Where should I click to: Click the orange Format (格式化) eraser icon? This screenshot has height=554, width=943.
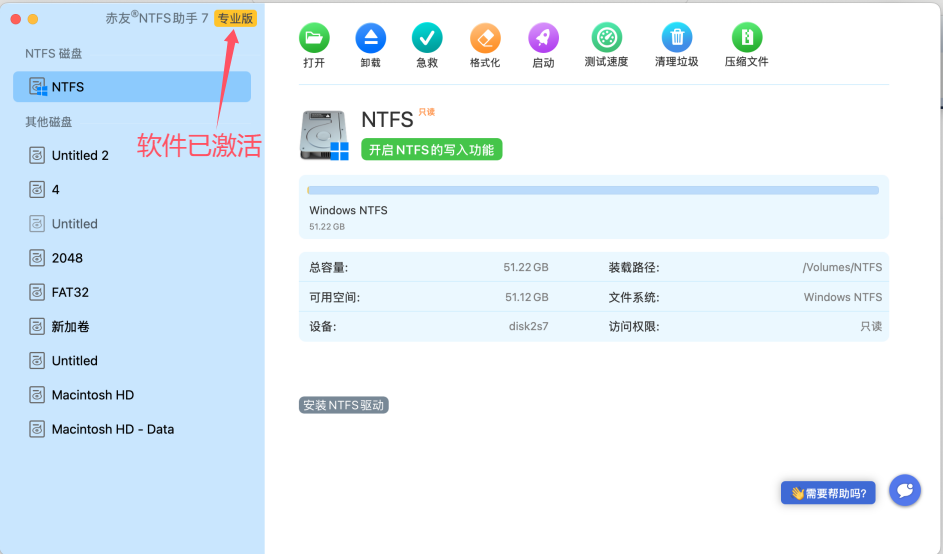(x=485, y=38)
